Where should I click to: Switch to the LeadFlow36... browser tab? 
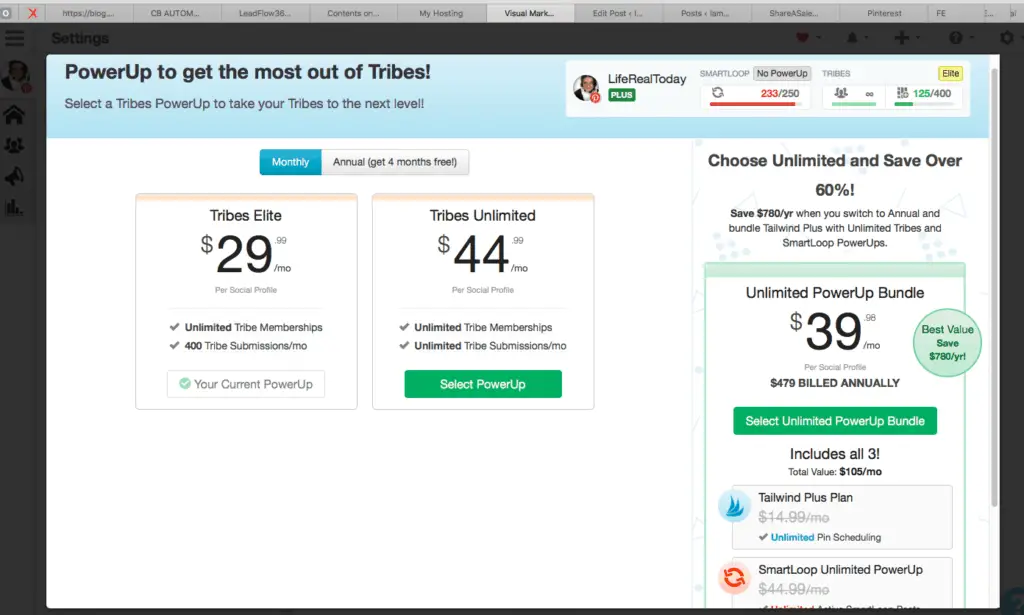click(264, 13)
